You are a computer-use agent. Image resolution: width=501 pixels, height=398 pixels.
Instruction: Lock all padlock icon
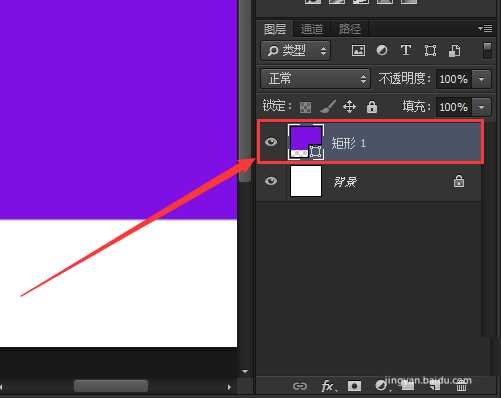pyautogui.click(x=372, y=107)
